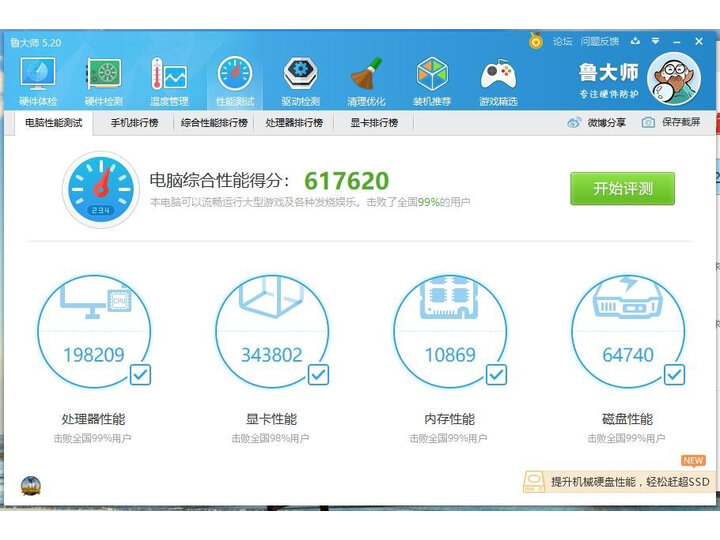Switch to 处理器排行榜 tab
Viewport: 720px width, 540px height.
pos(294,123)
